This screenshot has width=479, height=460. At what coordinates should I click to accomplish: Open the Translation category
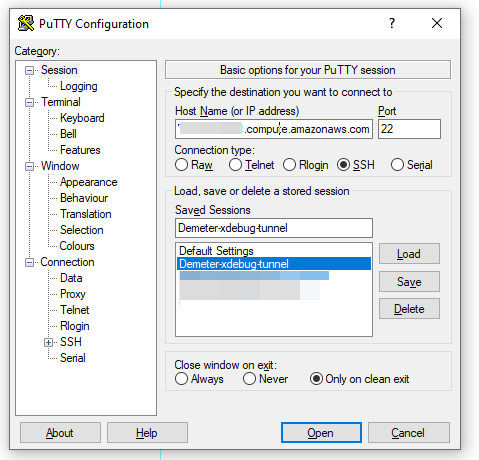pyautogui.click(x=86, y=214)
